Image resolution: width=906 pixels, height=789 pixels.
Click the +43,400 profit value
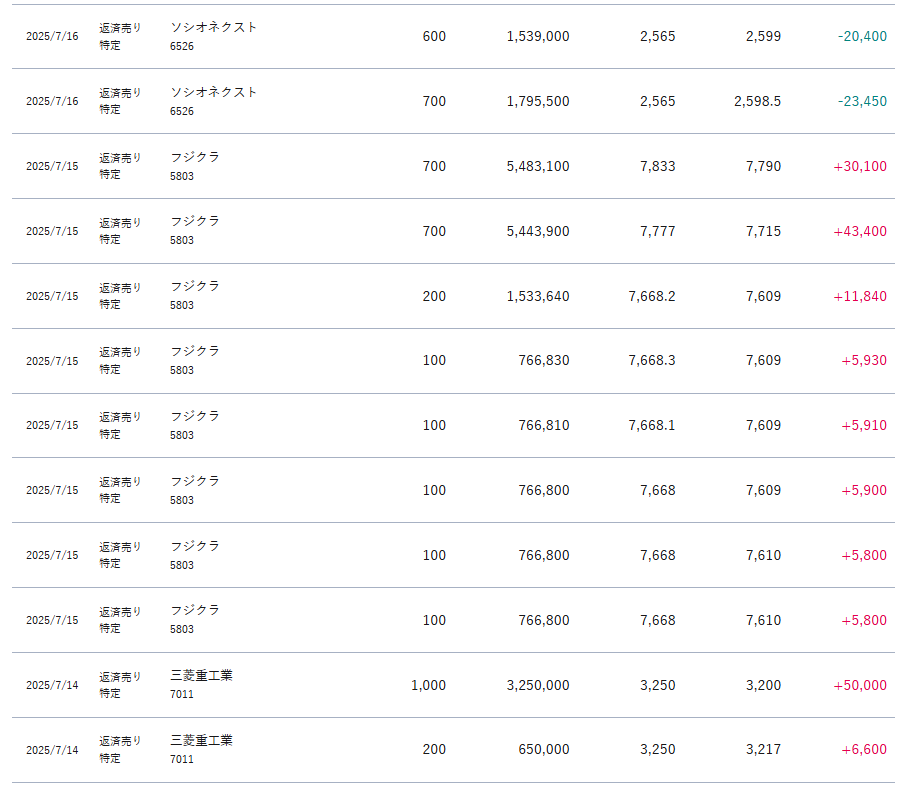tap(859, 231)
